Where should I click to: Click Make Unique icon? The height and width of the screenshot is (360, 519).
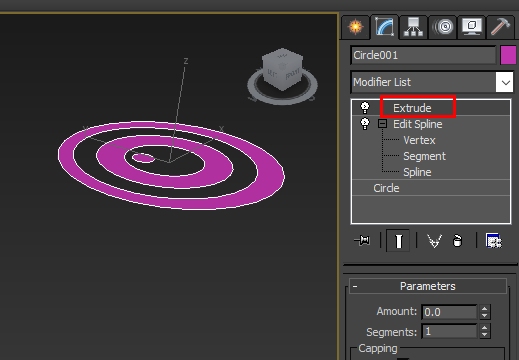click(x=434, y=241)
